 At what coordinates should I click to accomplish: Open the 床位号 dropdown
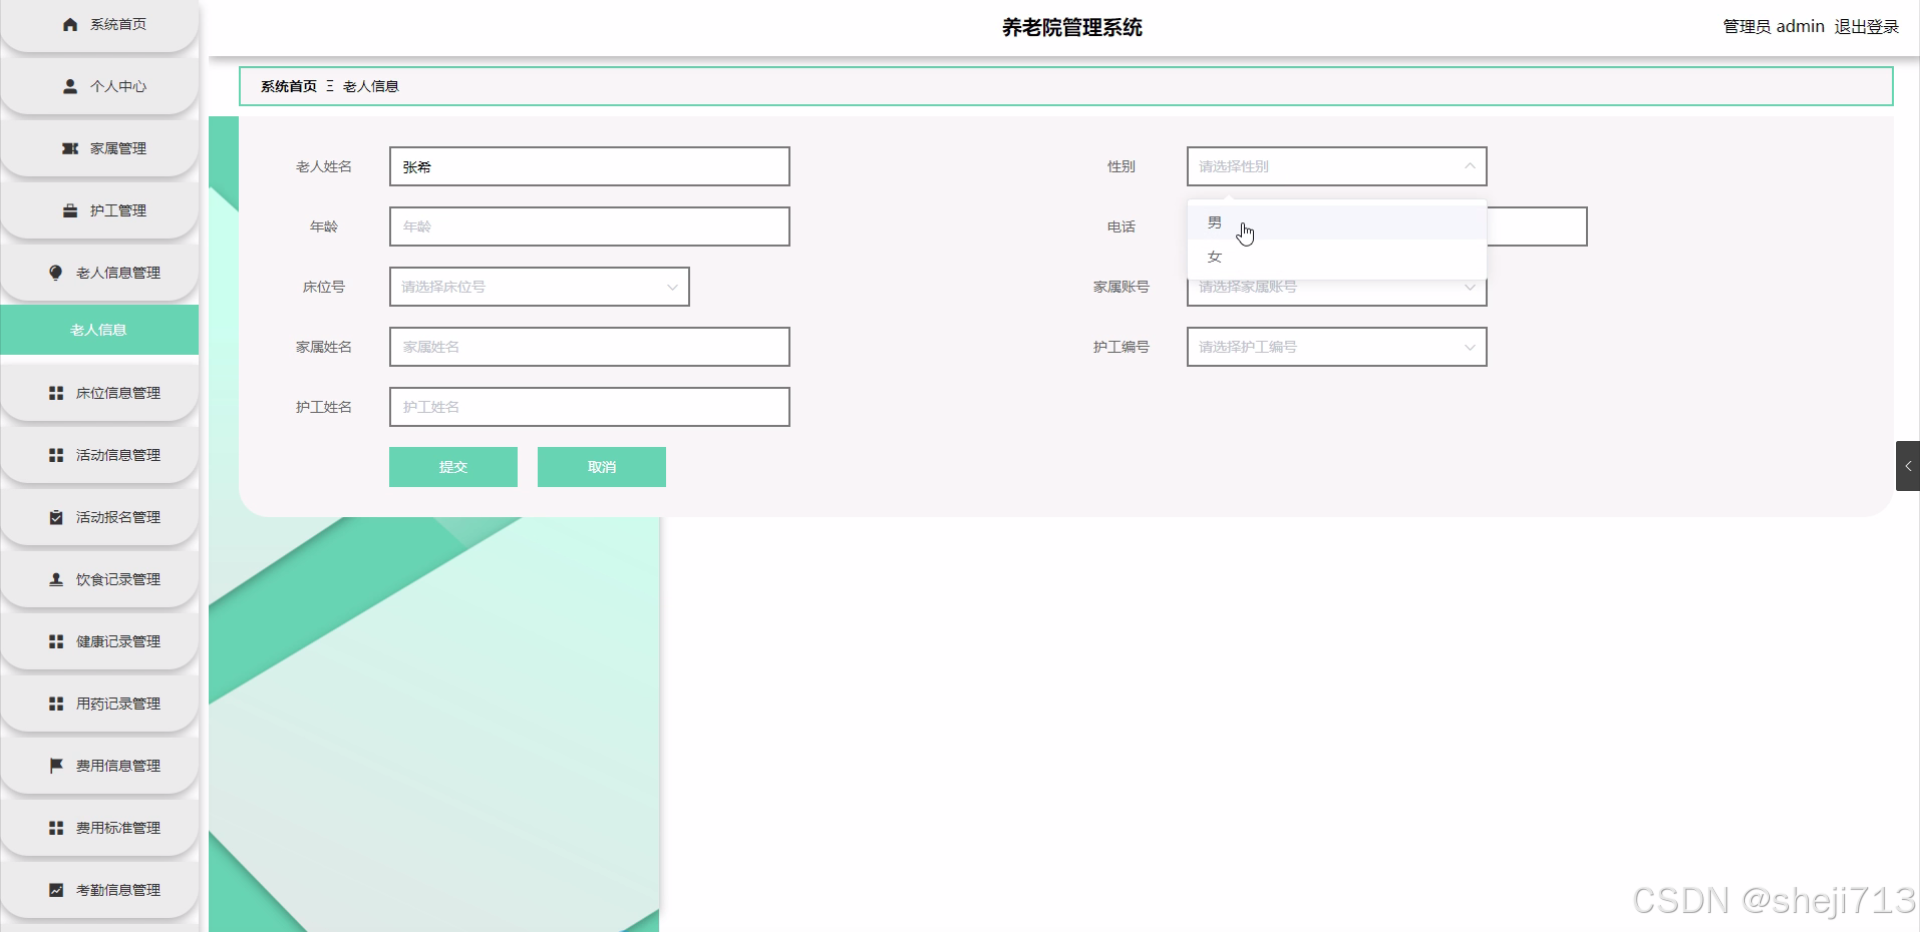coord(538,286)
